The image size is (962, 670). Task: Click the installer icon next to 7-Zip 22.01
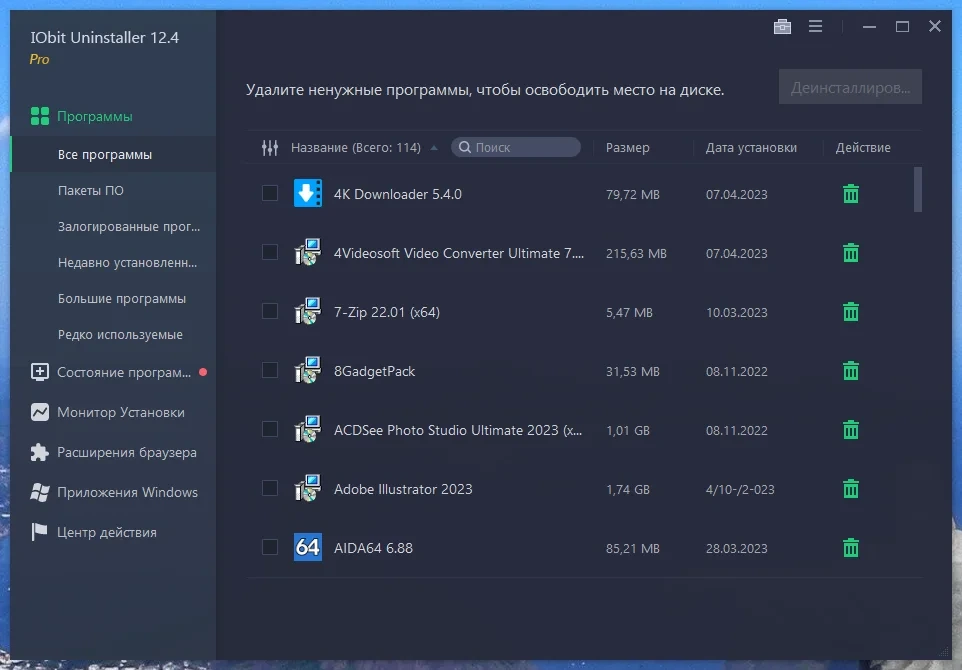[307, 311]
